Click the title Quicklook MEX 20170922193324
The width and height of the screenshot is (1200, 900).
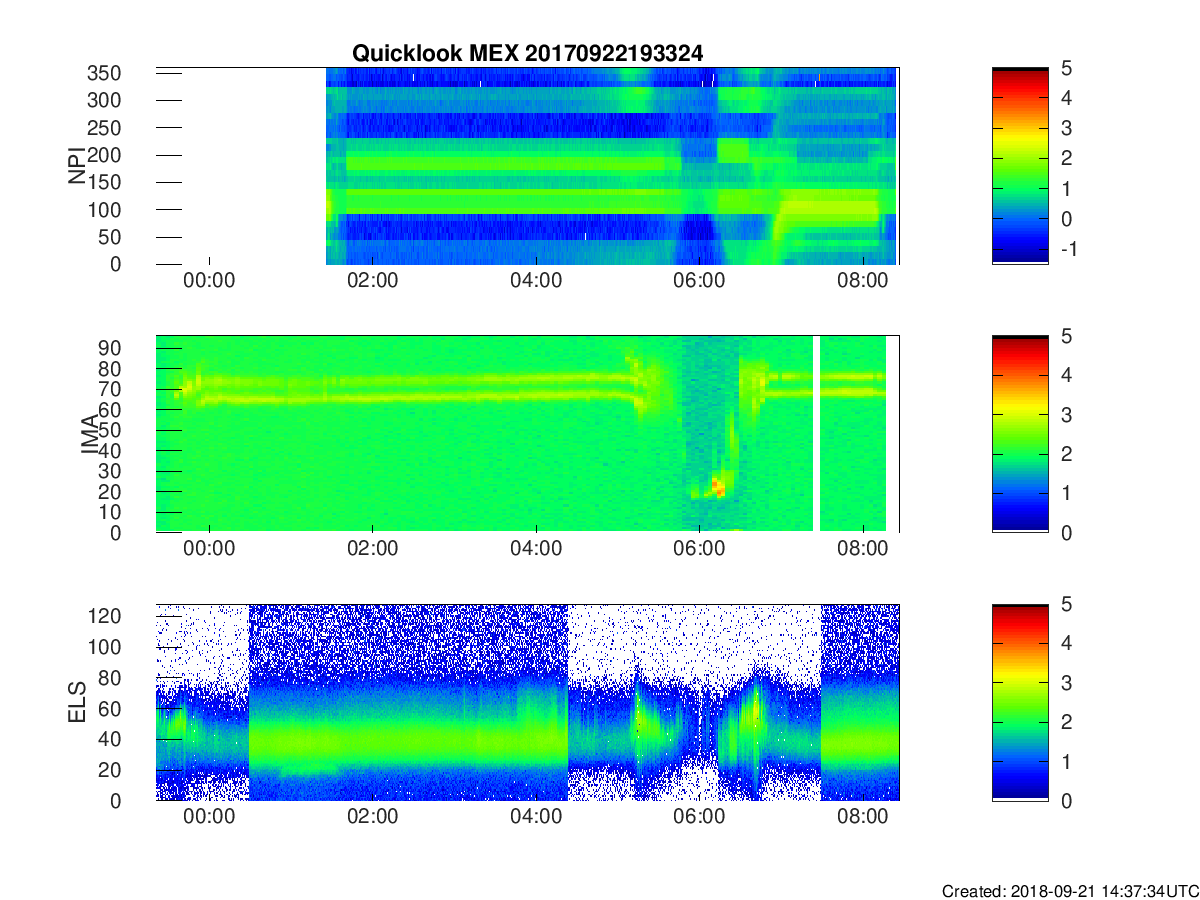tap(527, 54)
